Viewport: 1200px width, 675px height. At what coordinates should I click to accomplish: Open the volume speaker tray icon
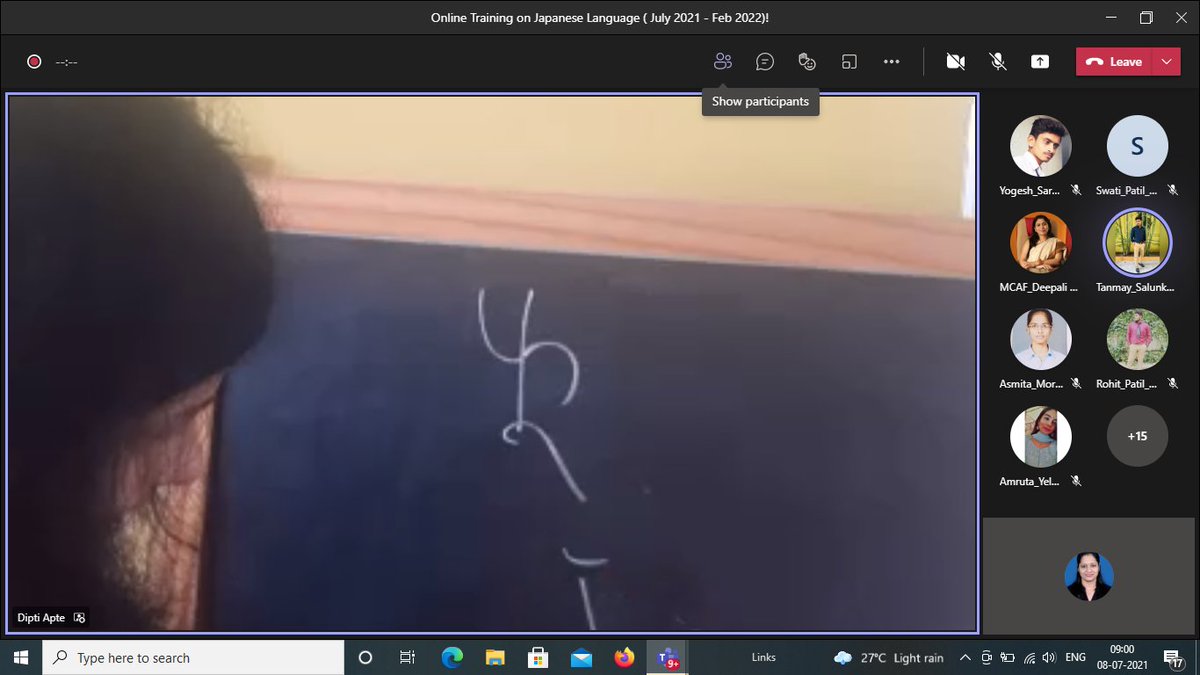click(x=1048, y=657)
